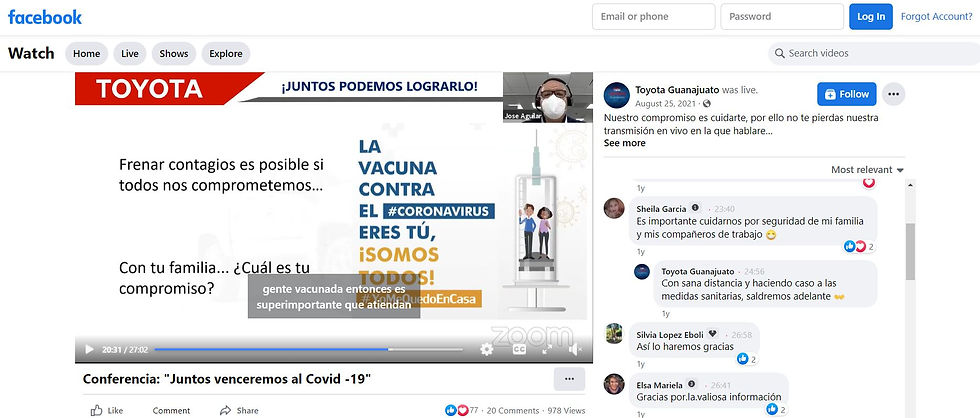Open Toyota Guanajuato reply avatar
The width and height of the screenshot is (980, 418).
click(x=642, y=272)
